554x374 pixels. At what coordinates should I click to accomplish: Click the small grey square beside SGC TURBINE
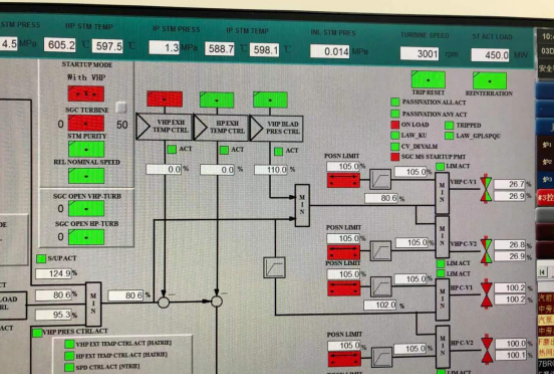click(x=121, y=107)
